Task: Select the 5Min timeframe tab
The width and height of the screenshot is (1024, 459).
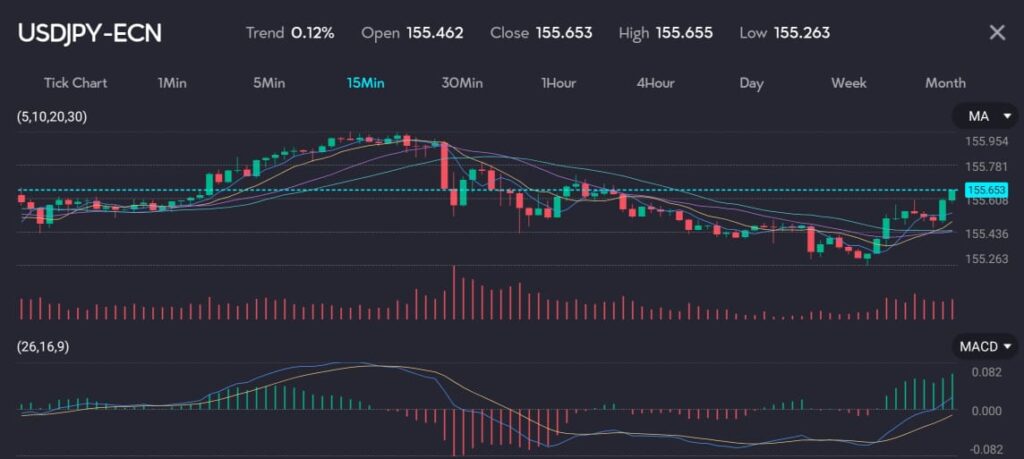Action: coord(269,83)
